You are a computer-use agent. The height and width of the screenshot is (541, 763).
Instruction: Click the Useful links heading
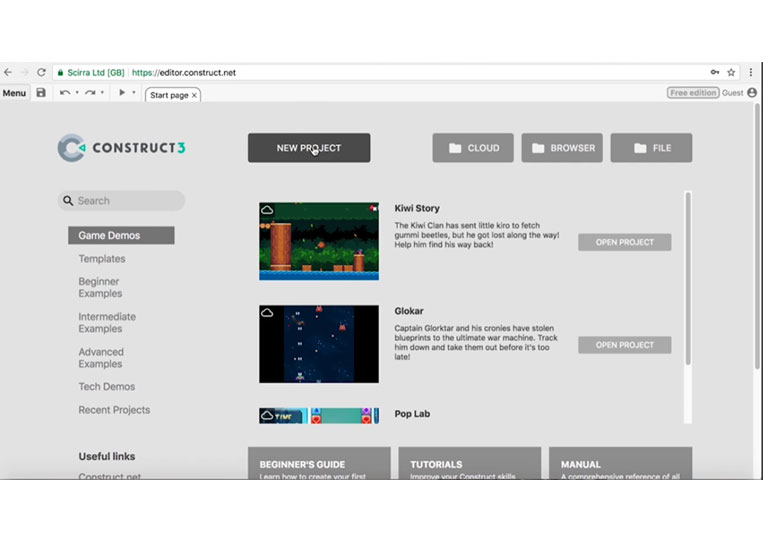(107, 457)
